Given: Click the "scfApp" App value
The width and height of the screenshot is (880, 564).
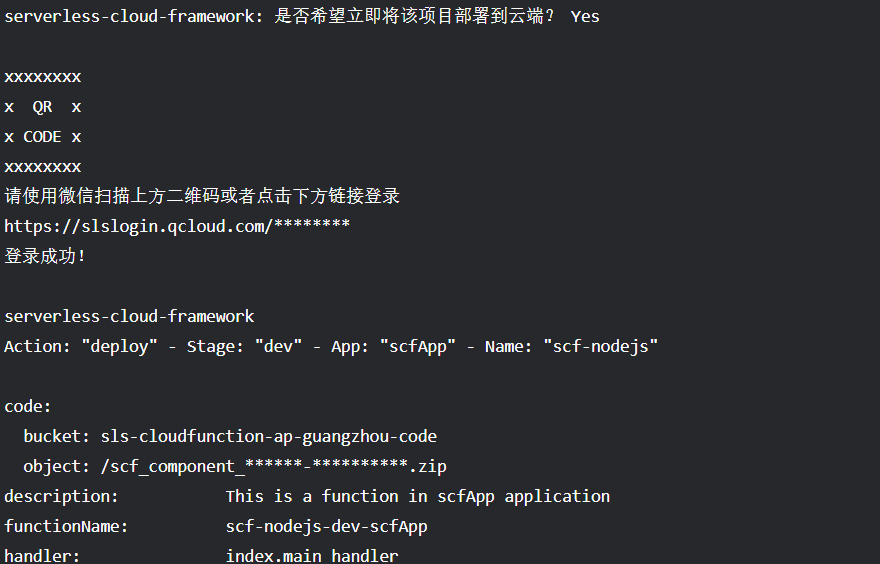Looking at the screenshot, I should click(x=413, y=346).
